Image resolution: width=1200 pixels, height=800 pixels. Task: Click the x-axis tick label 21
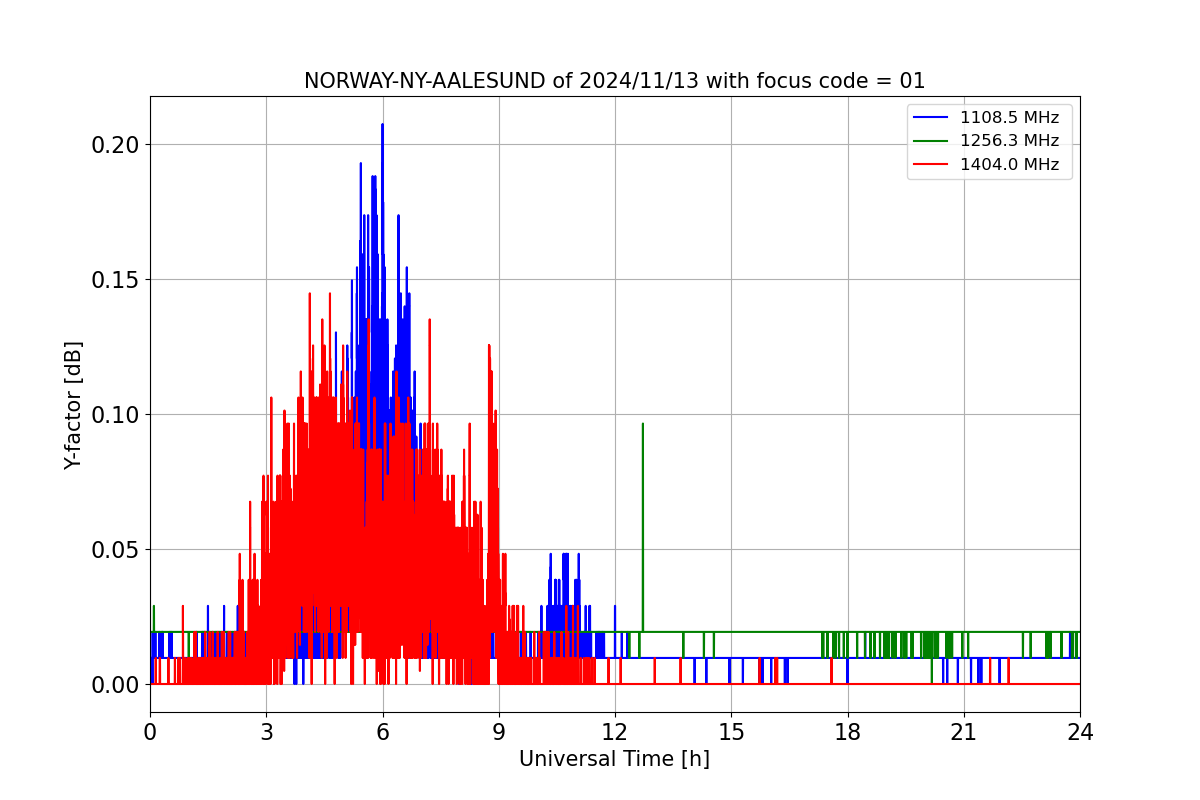click(x=964, y=731)
